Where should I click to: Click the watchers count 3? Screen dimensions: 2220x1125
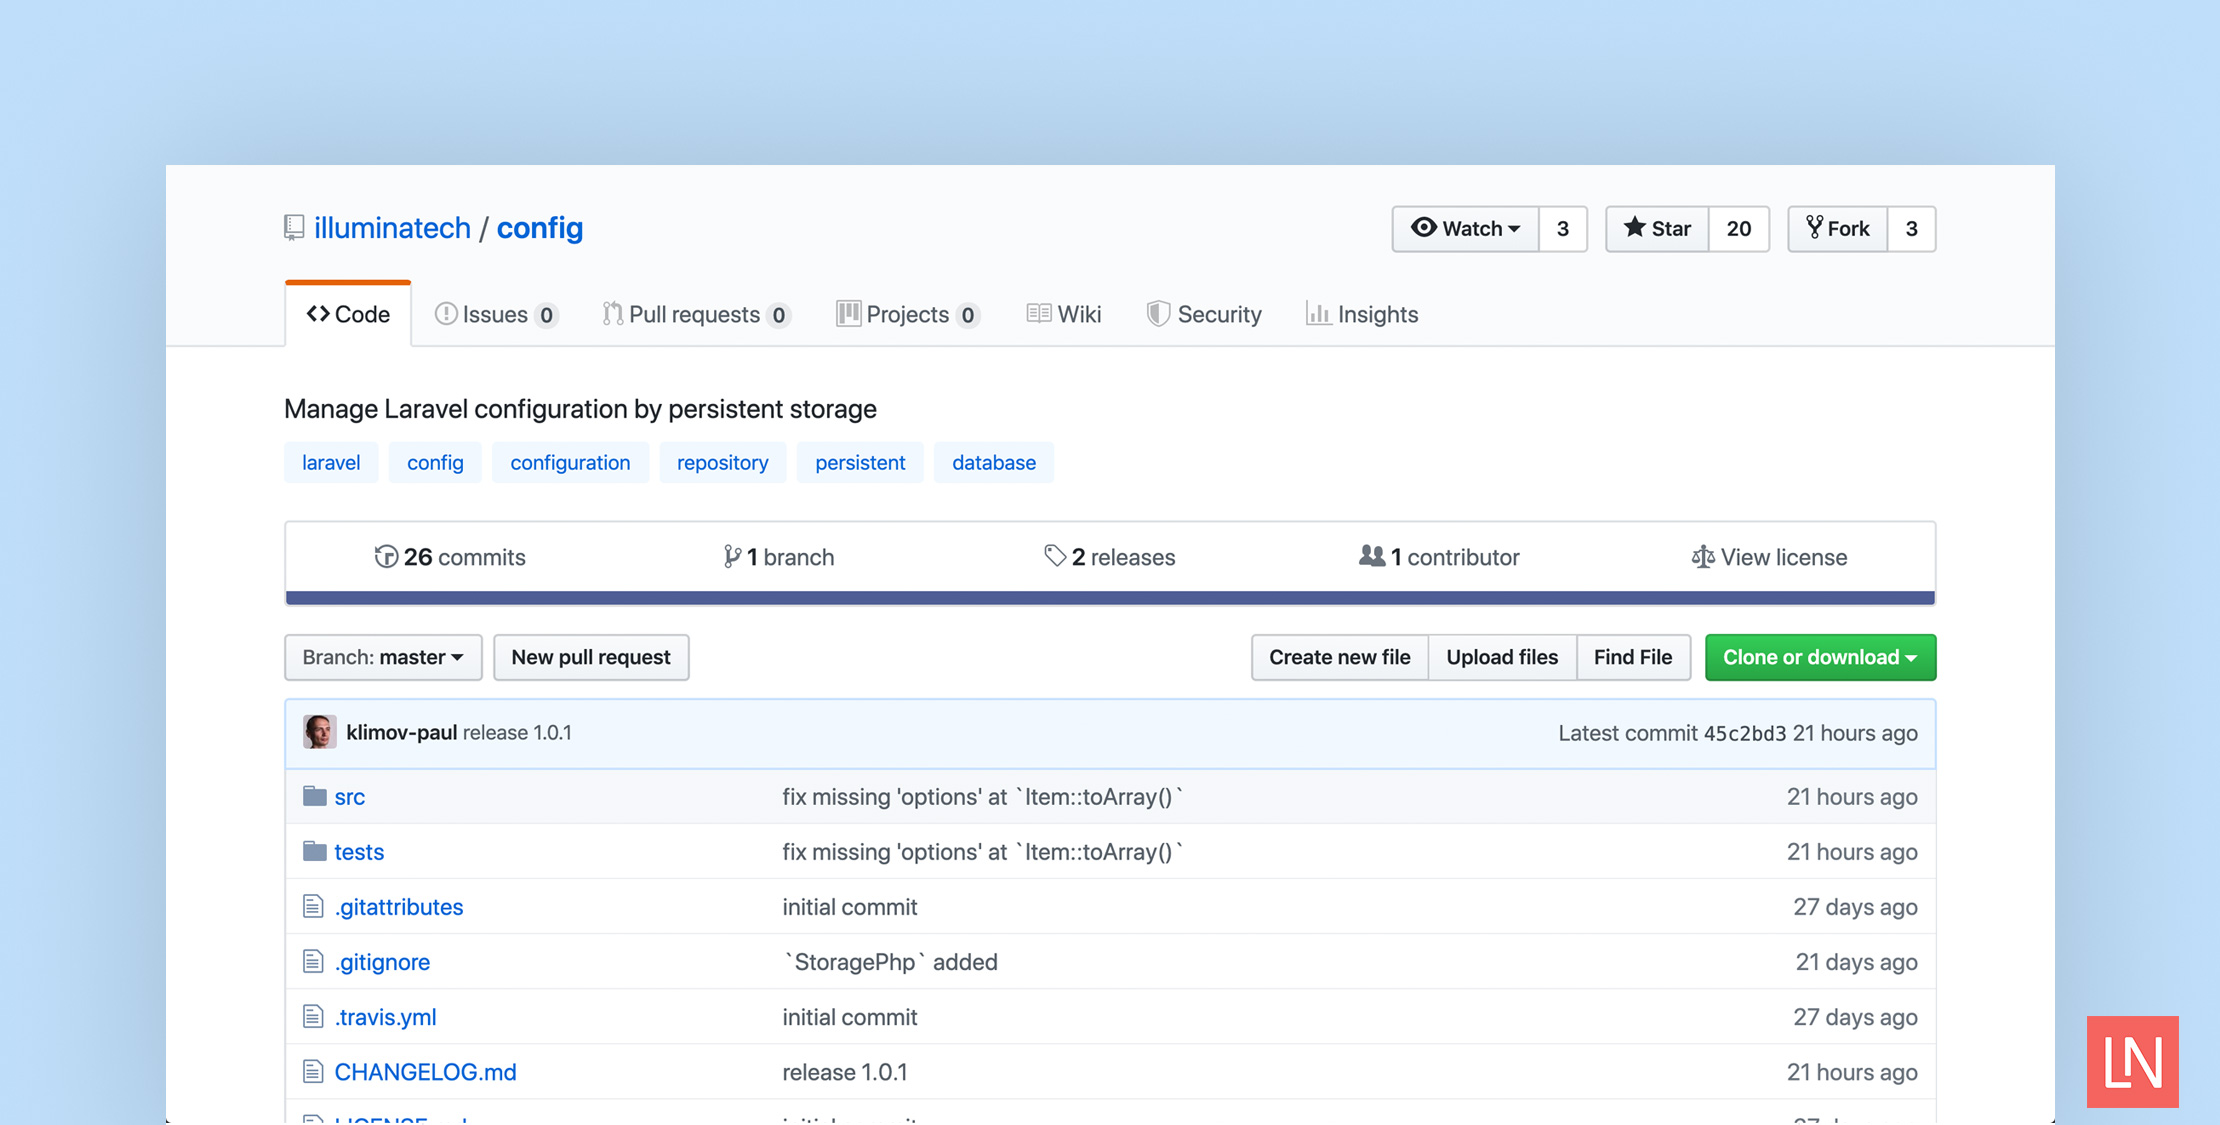[1563, 229]
